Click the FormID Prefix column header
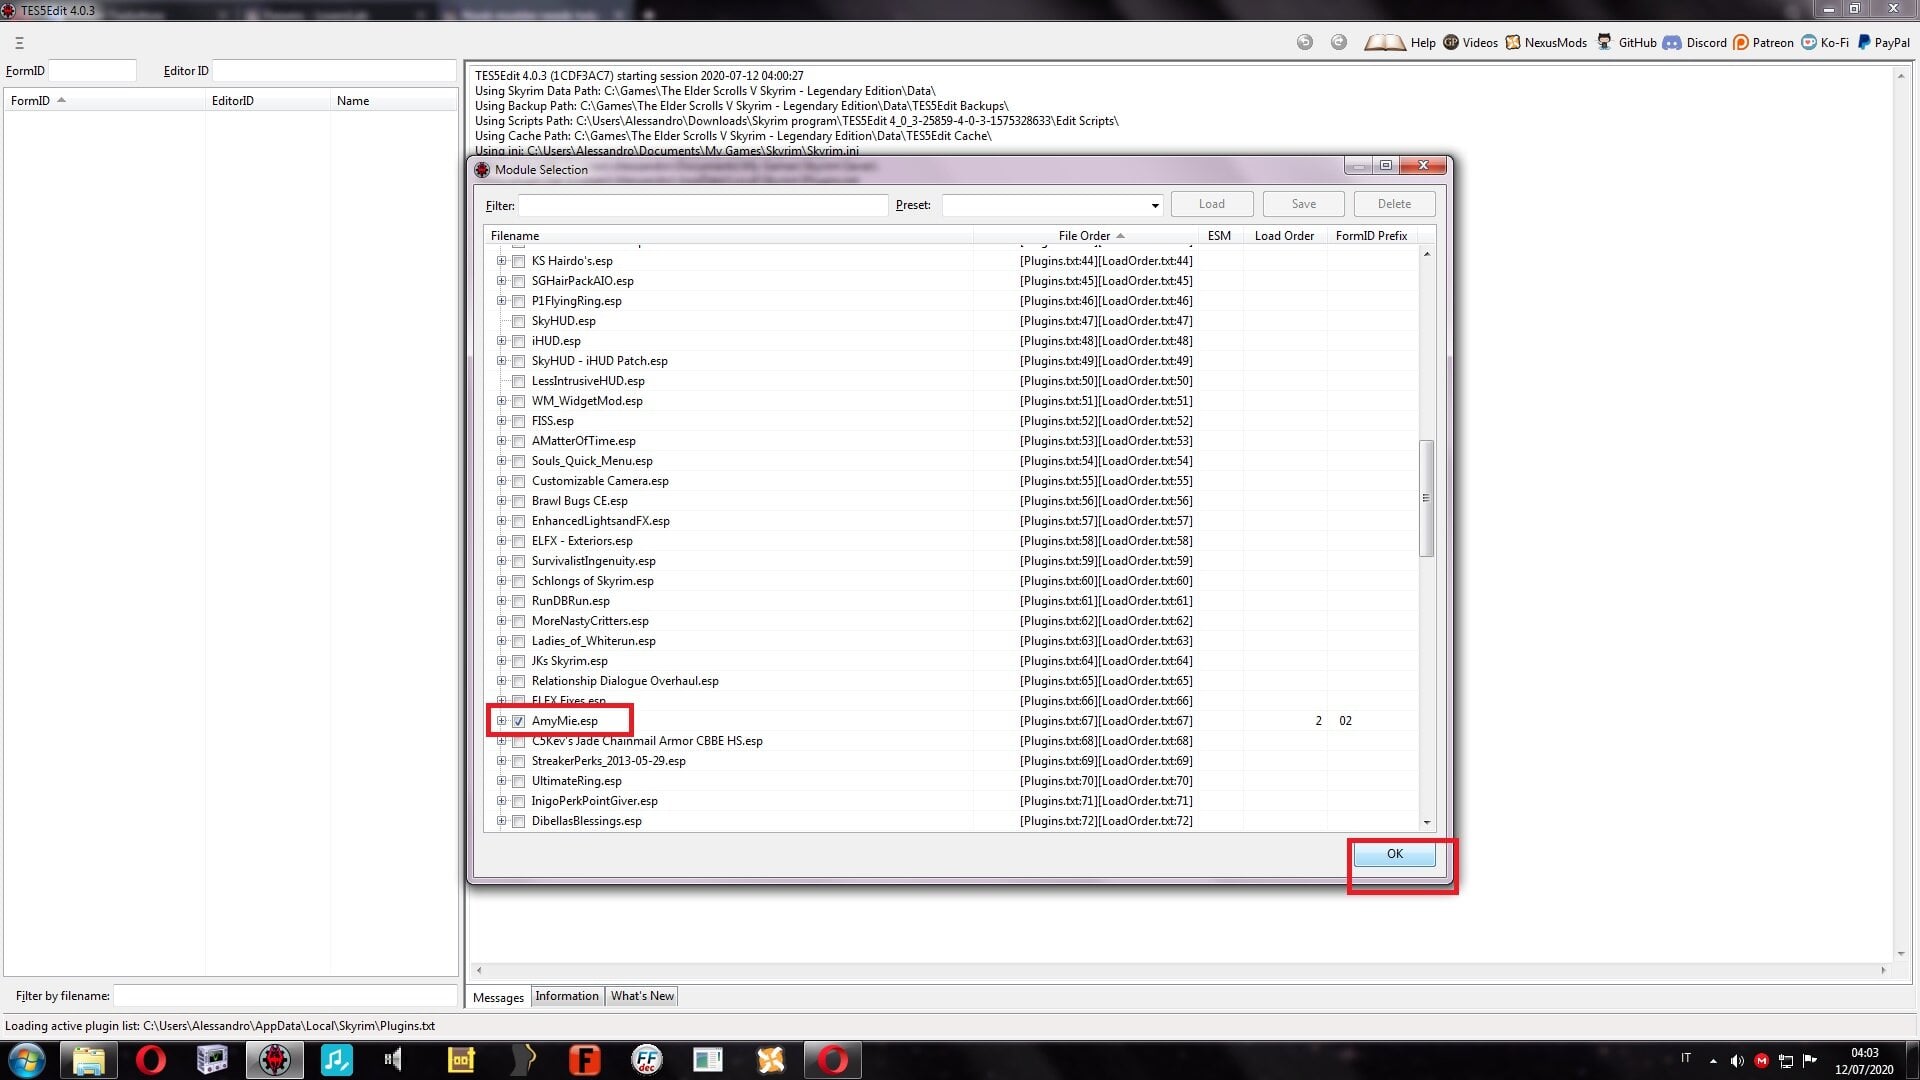Screen dimensions: 1920x1080 [x=1371, y=236]
